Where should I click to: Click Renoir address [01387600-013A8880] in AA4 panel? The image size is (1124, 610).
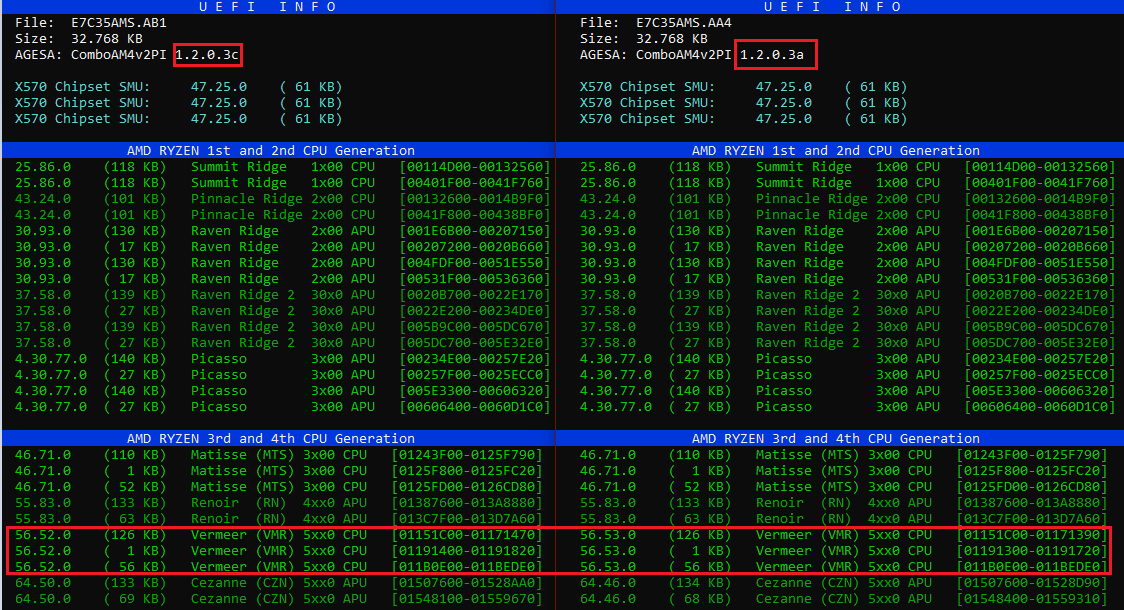(x=1032, y=502)
